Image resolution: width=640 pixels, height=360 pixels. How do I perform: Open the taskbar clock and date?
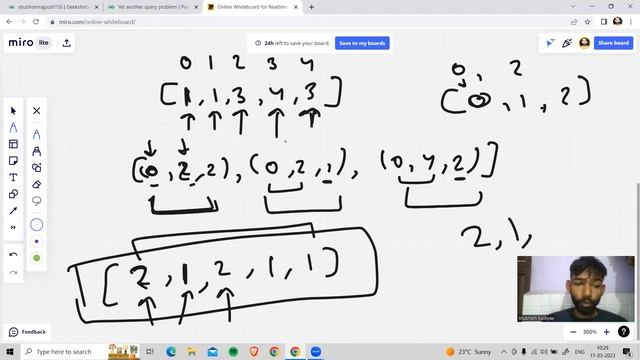pos(602,351)
